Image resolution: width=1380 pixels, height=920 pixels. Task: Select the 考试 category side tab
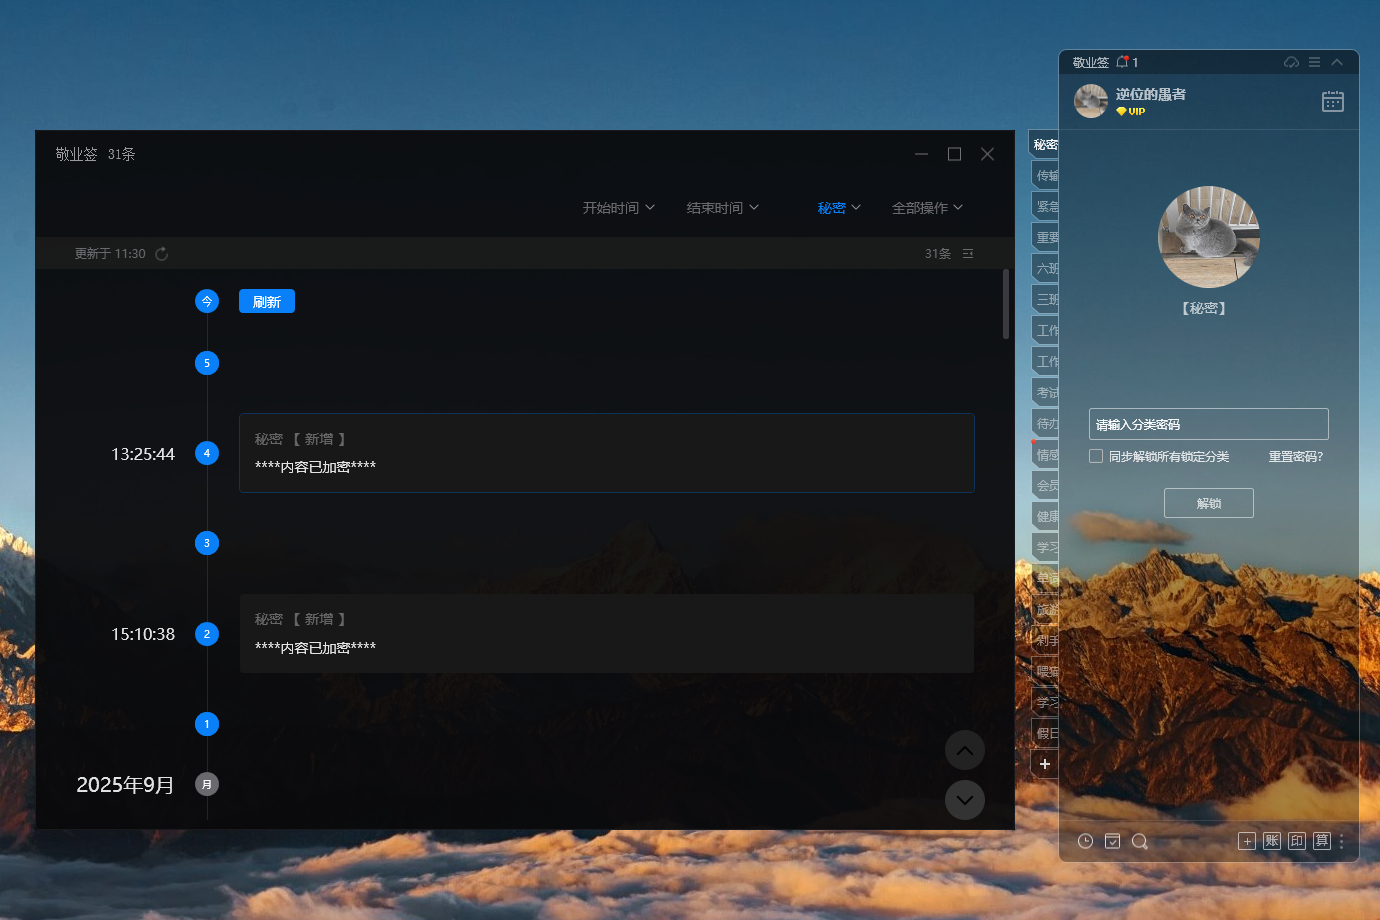1046,392
